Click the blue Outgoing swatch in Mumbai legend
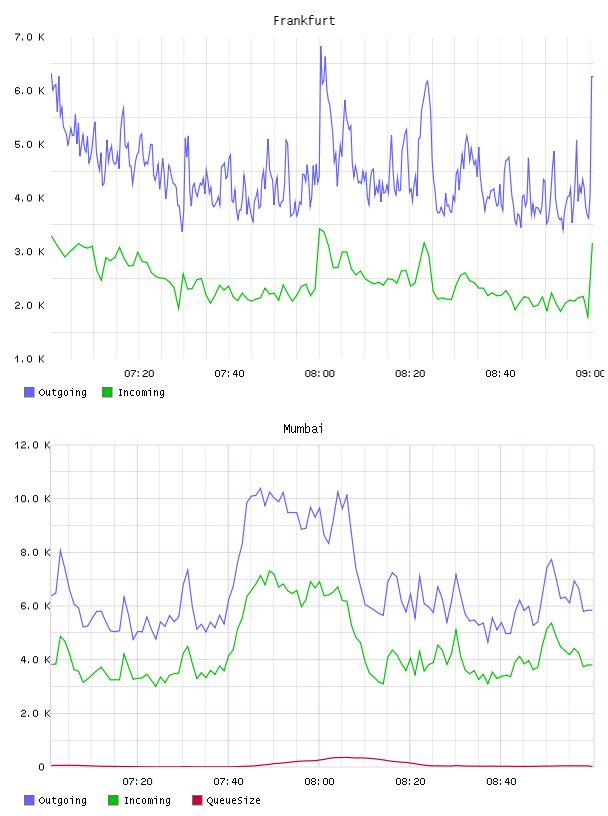This screenshot has height=816, width=608. [29, 800]
